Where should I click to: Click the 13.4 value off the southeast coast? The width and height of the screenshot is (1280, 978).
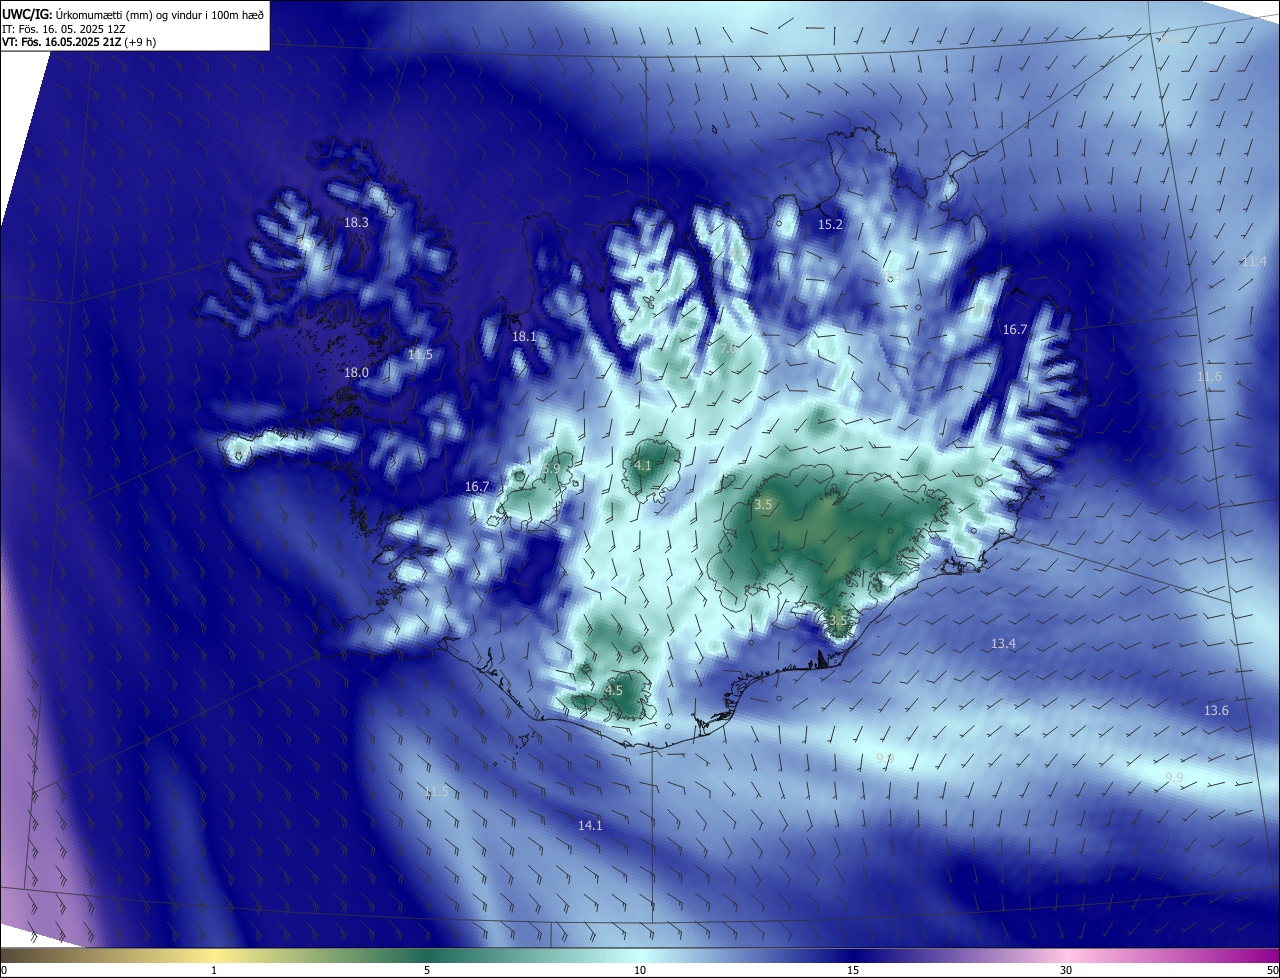[1003, 644]
